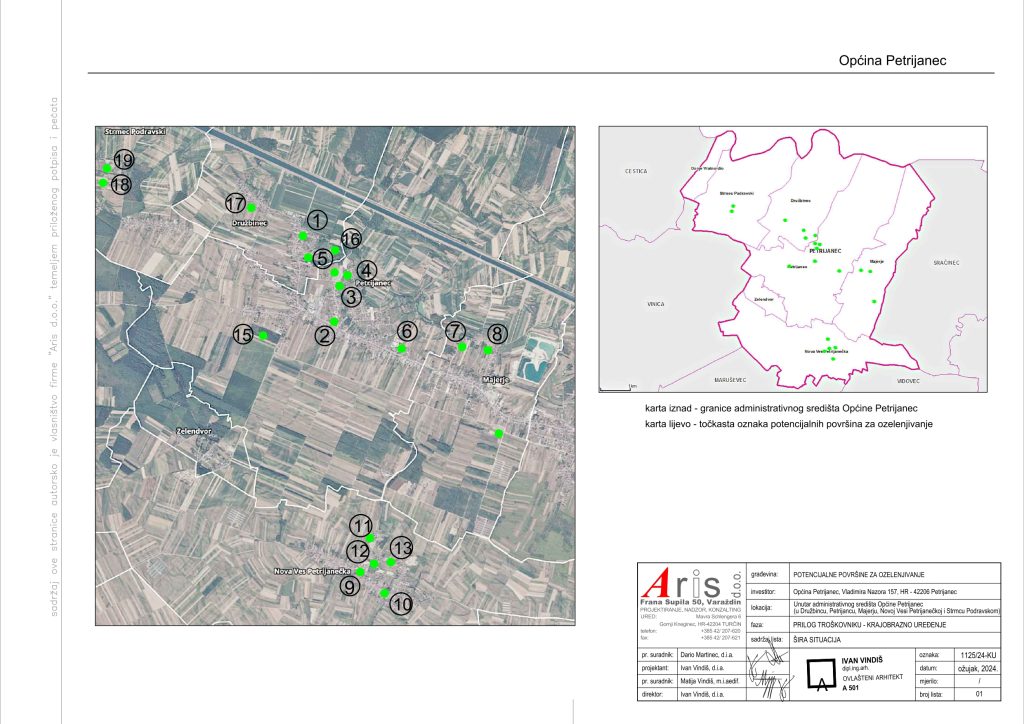Click PETRIJANEC label in the overview map
The height and width of the screenshot is (724, 1024).
(826, 250)
